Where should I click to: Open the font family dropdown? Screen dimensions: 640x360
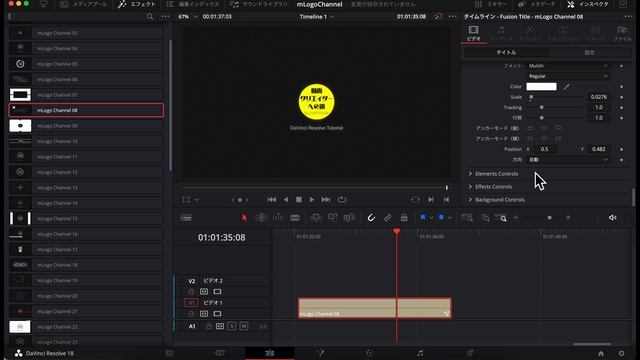[x=568, y=66]
